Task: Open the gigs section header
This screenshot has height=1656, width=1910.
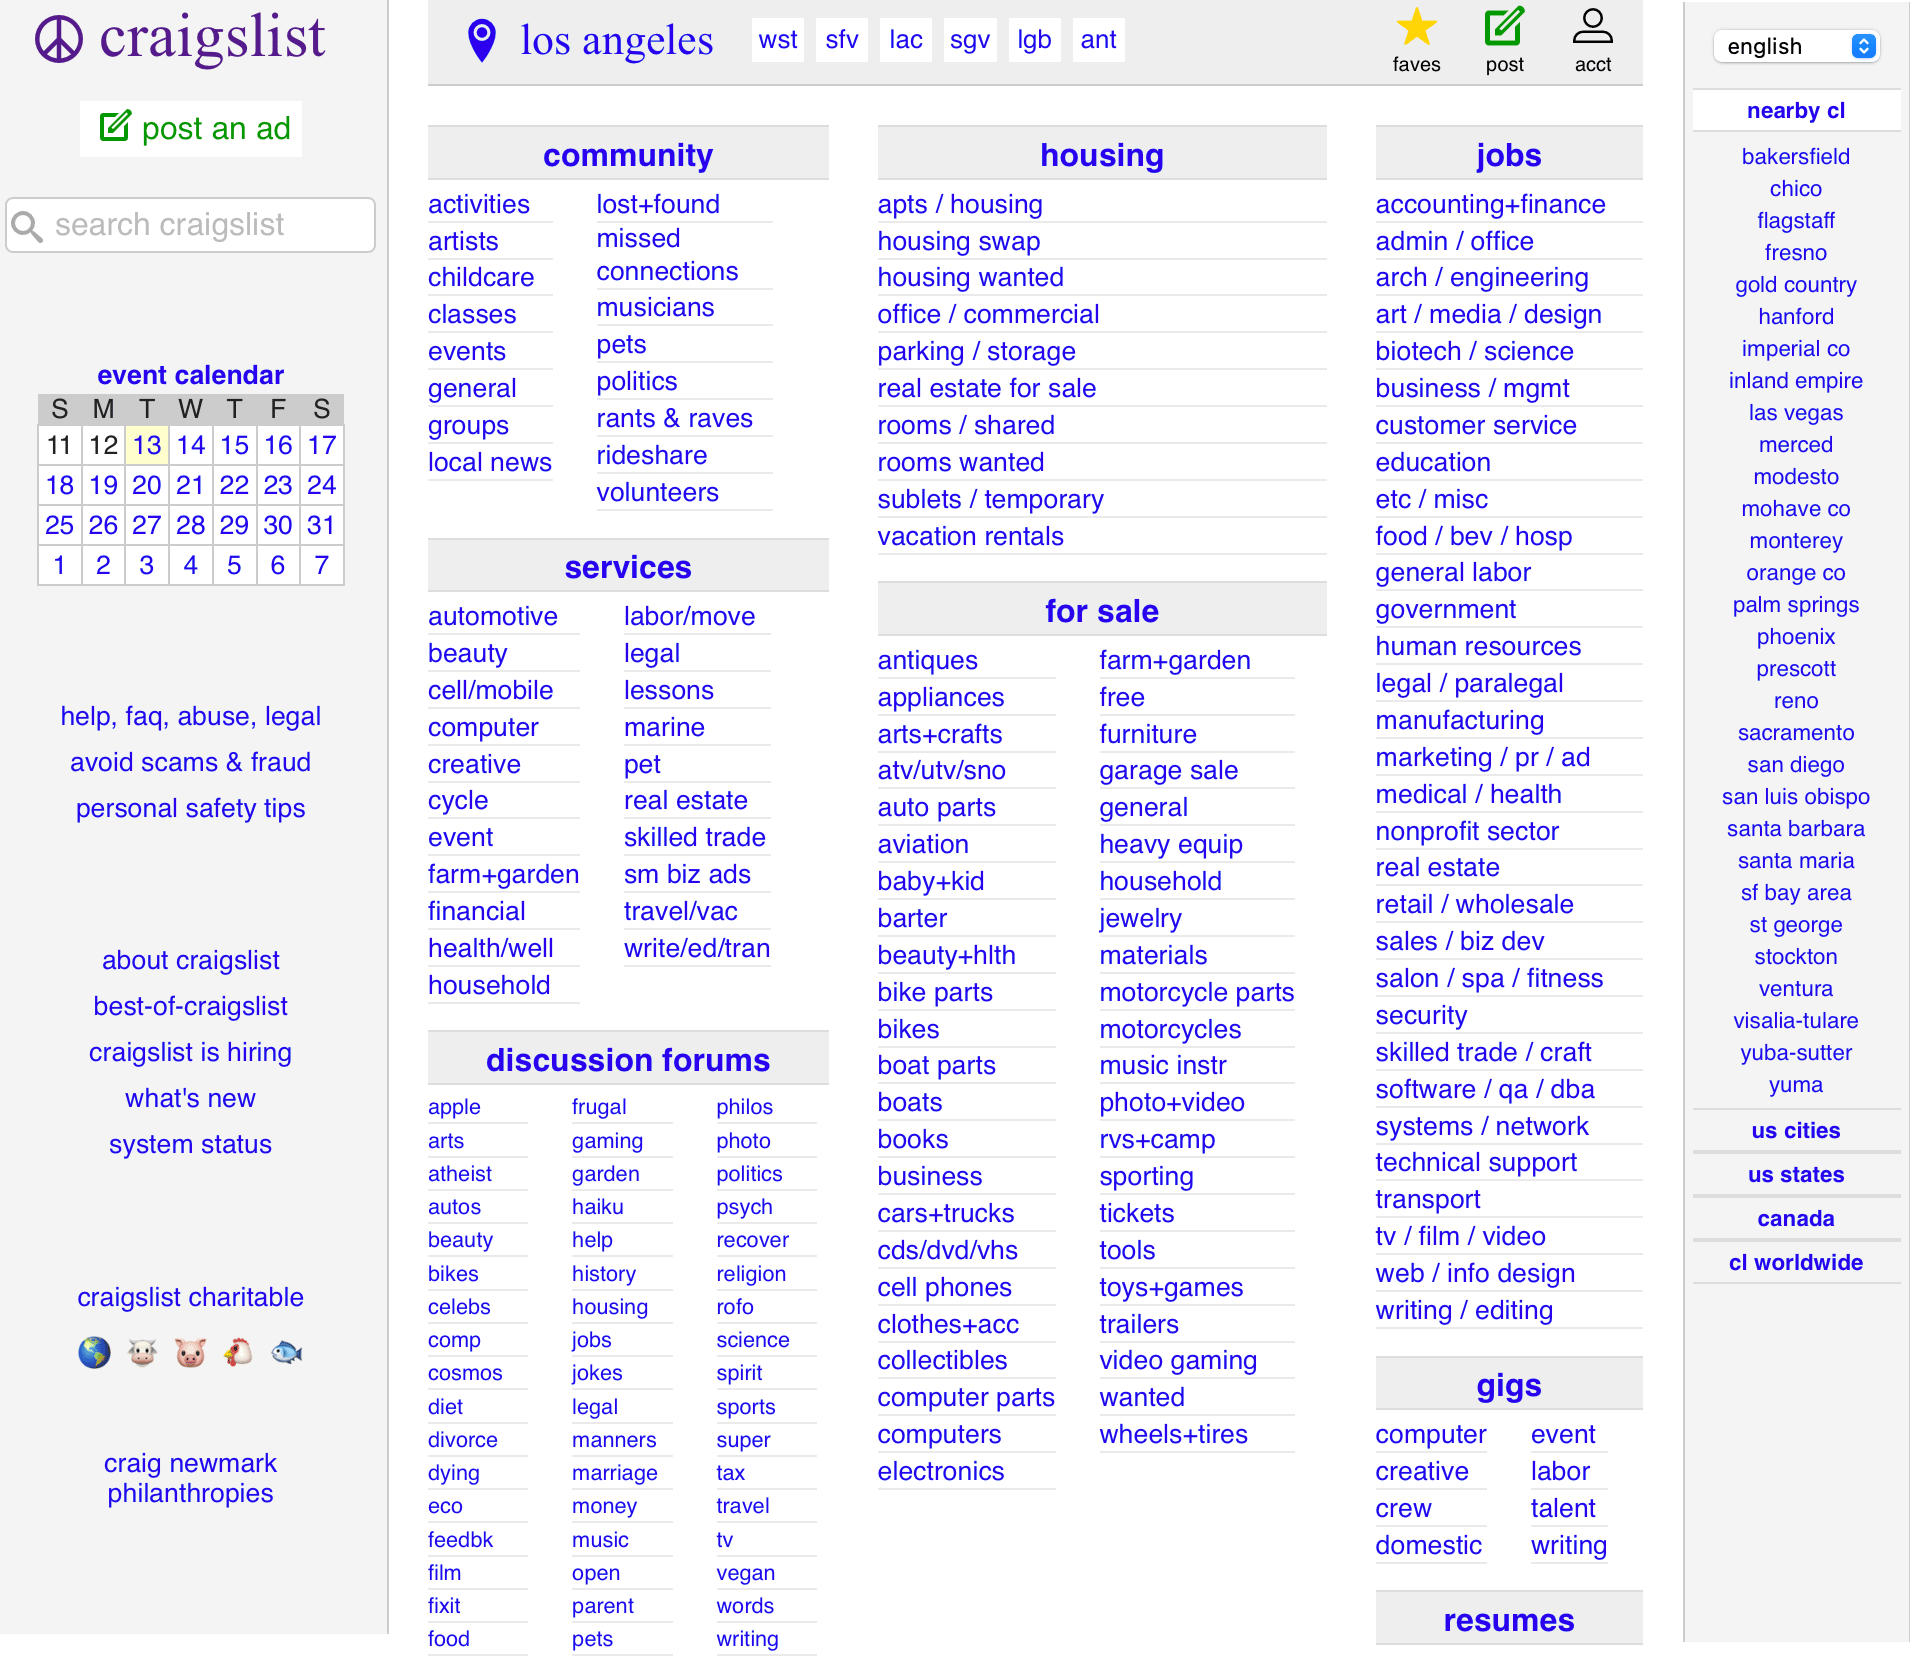Action: point(1509,1386)
